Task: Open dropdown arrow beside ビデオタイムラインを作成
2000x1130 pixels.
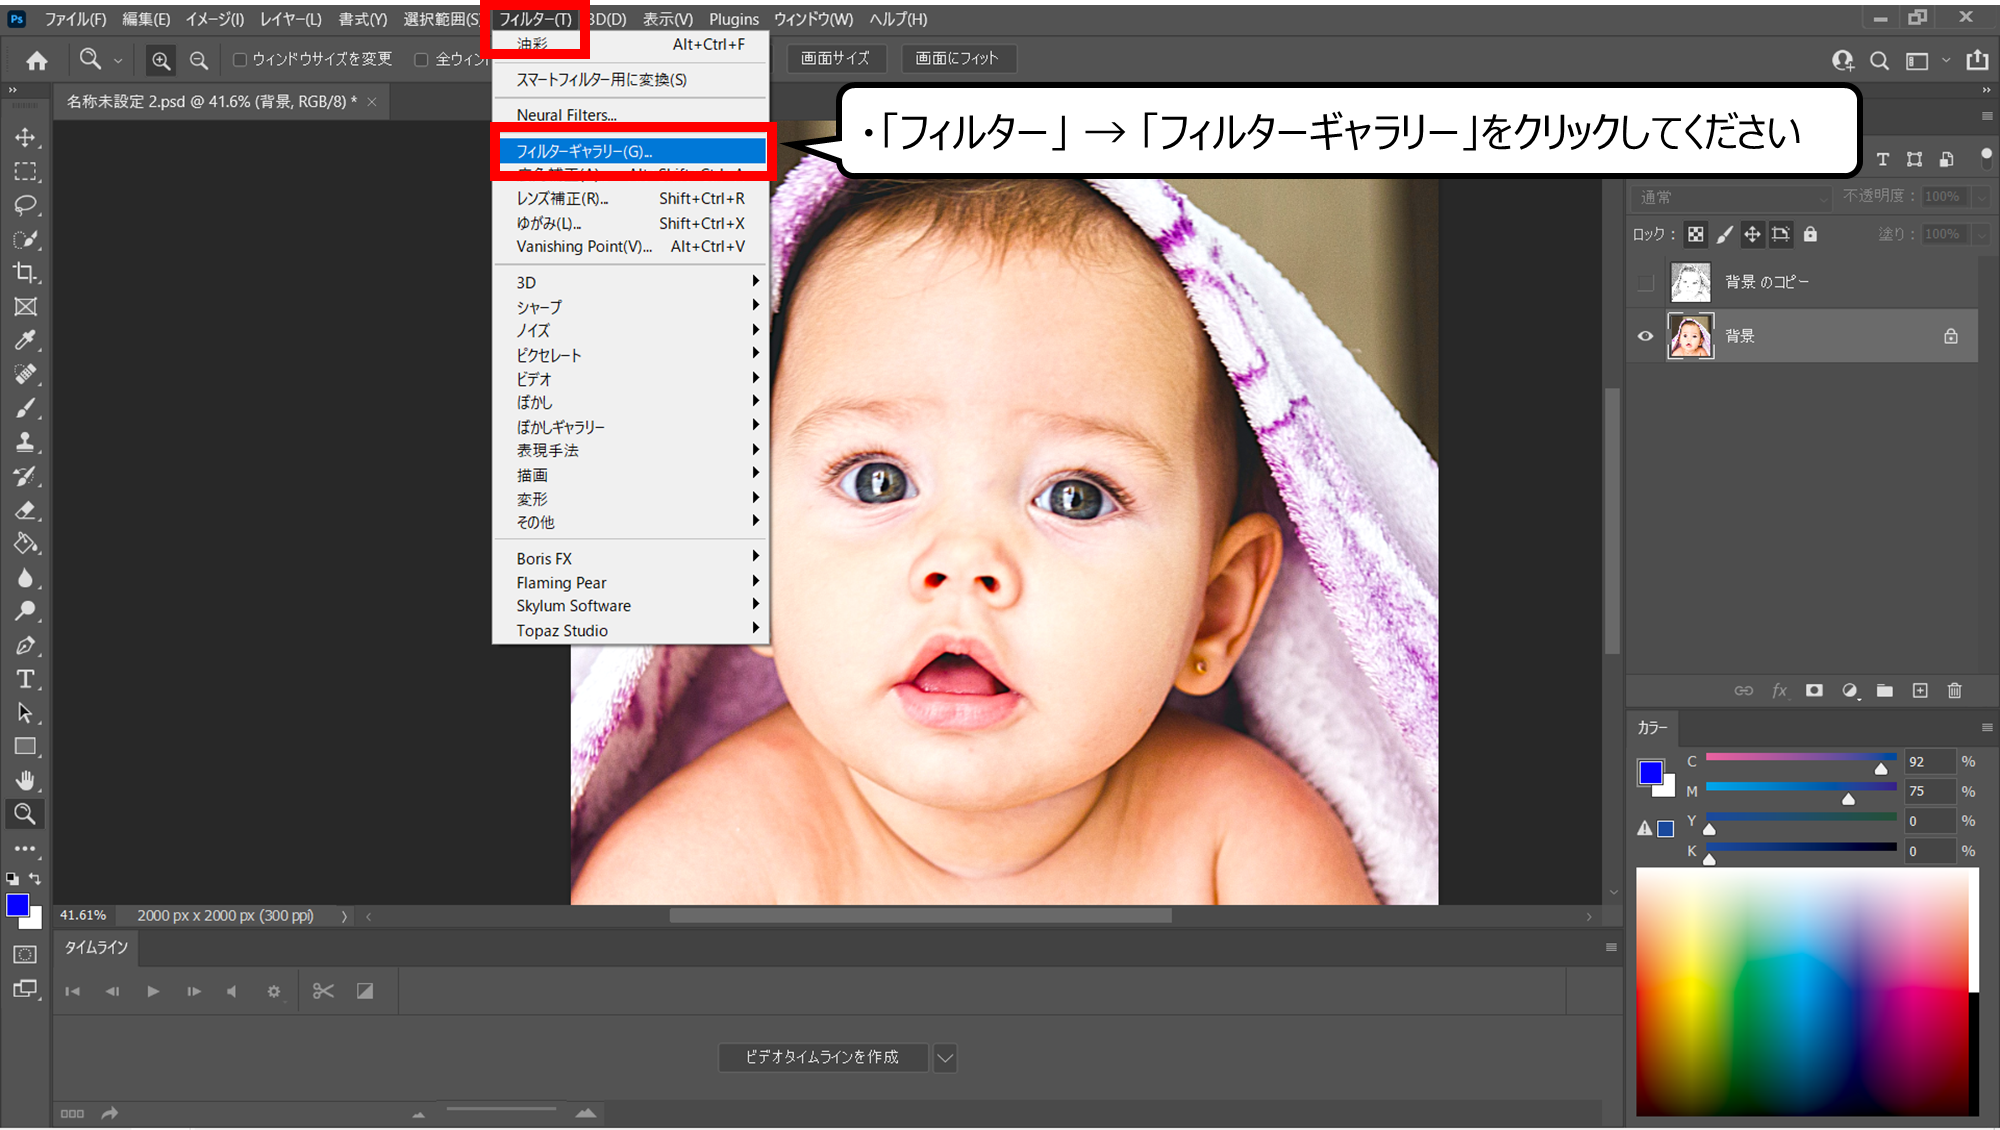Action: 945,1057
